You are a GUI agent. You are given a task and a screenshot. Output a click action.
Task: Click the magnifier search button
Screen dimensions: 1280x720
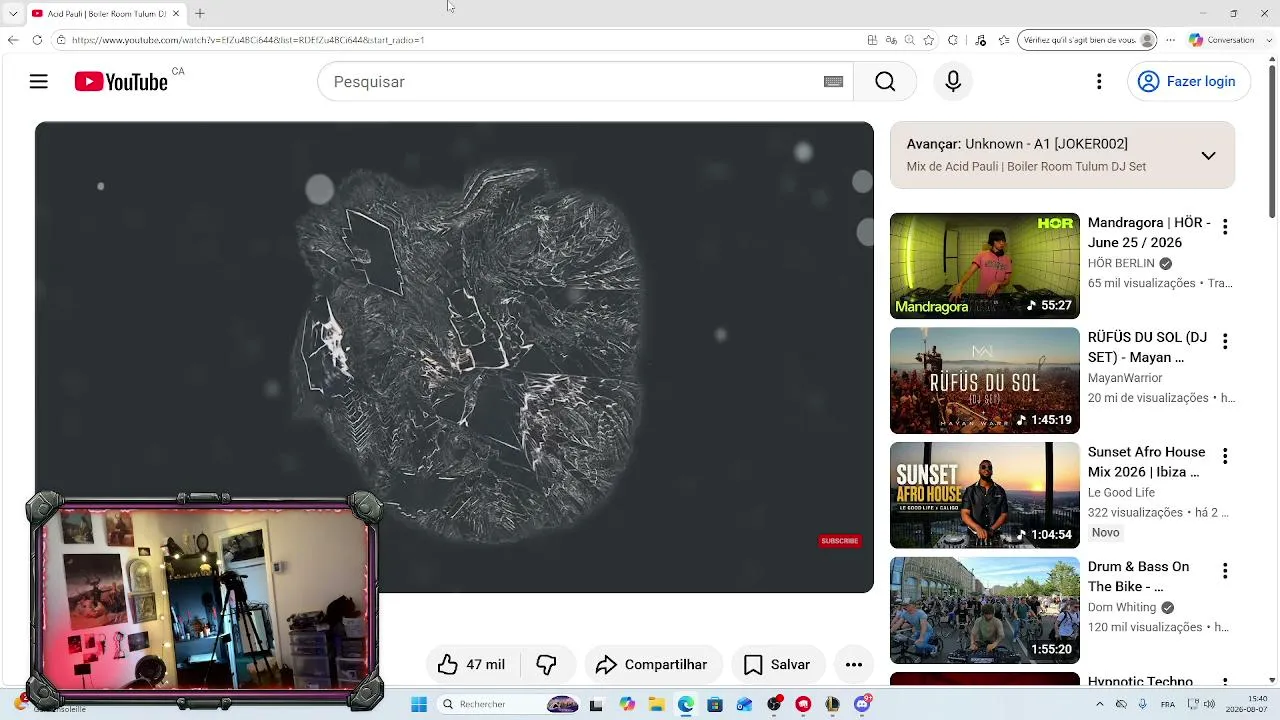point(885,82)
